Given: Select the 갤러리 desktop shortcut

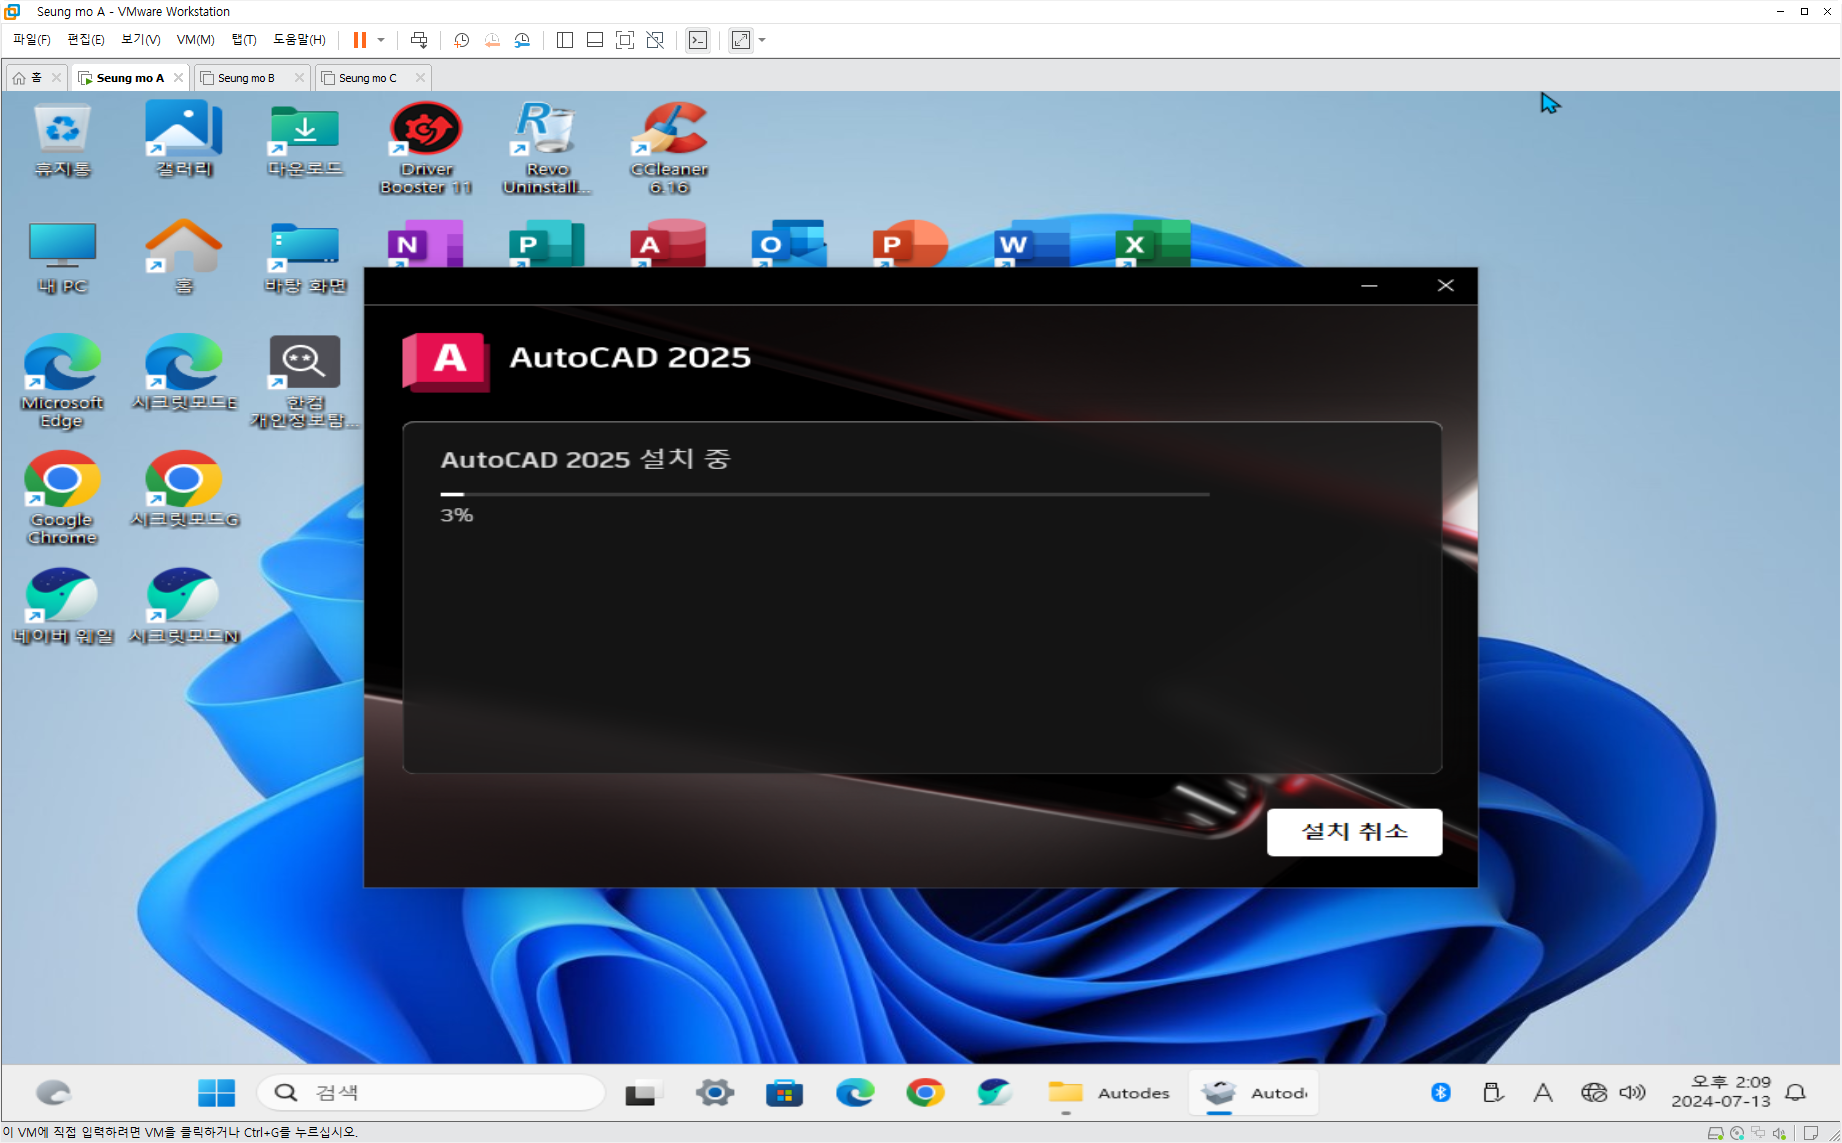Looking at the screenshot, I should coord(184,141).
